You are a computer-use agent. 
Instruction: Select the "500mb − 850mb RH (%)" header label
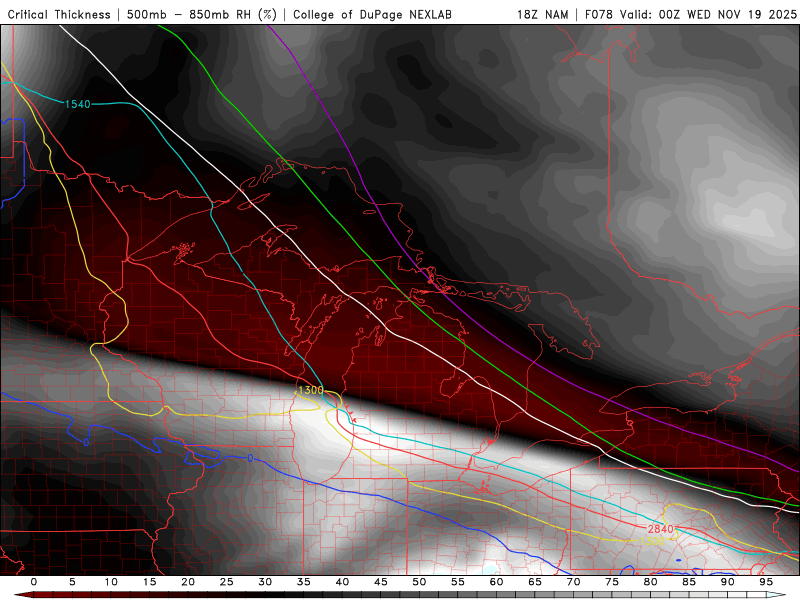(202, 14)
